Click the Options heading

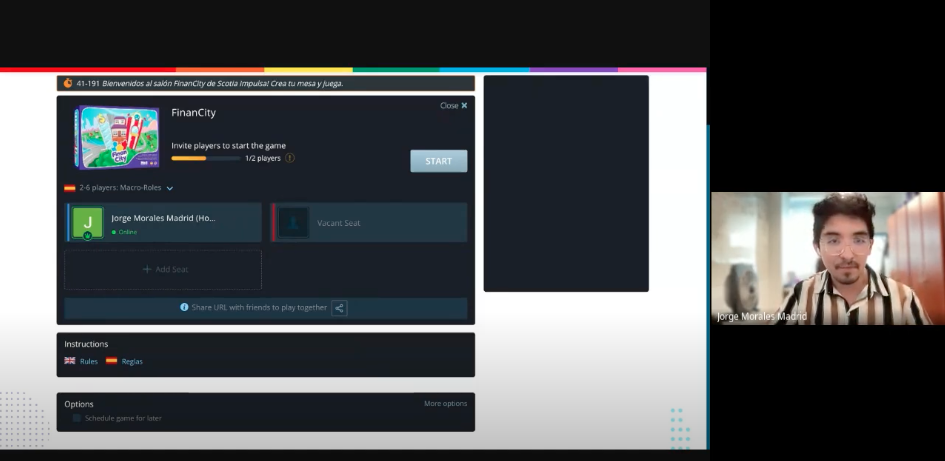79,404
